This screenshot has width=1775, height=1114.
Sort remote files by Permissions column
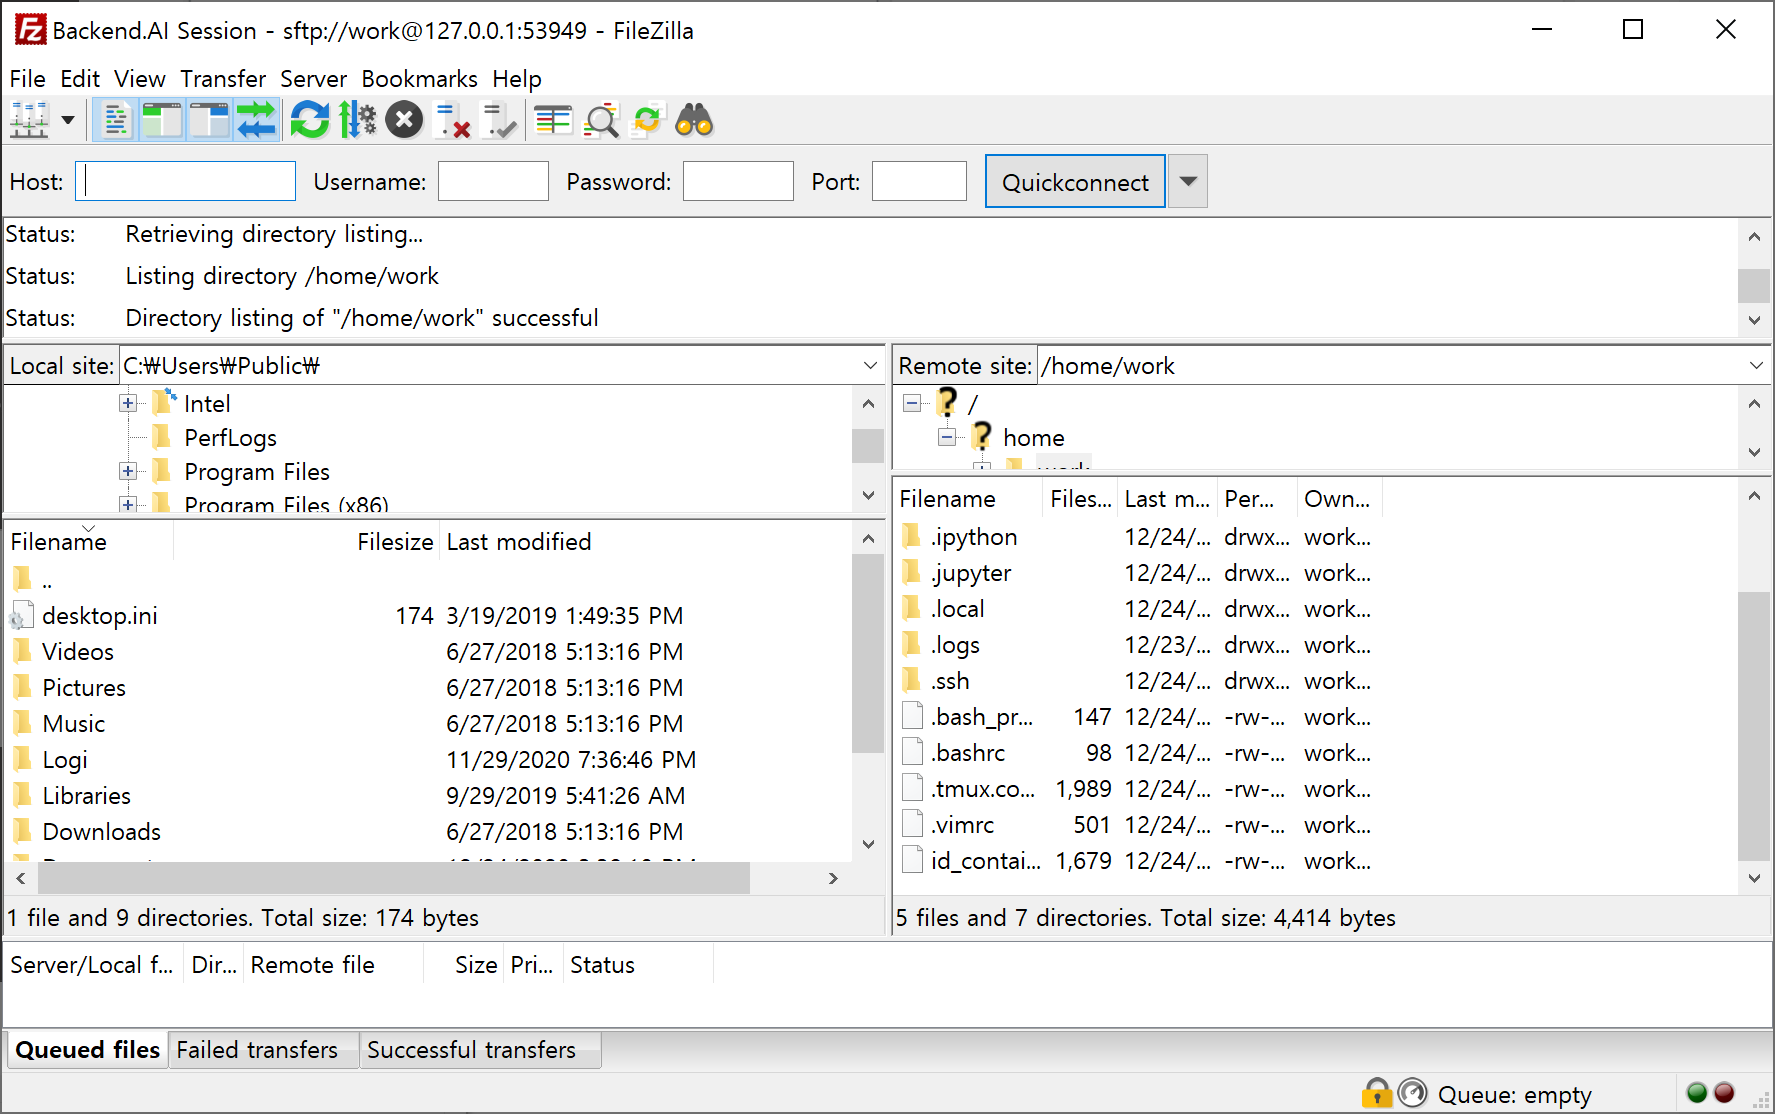(x=1257, y=499)
